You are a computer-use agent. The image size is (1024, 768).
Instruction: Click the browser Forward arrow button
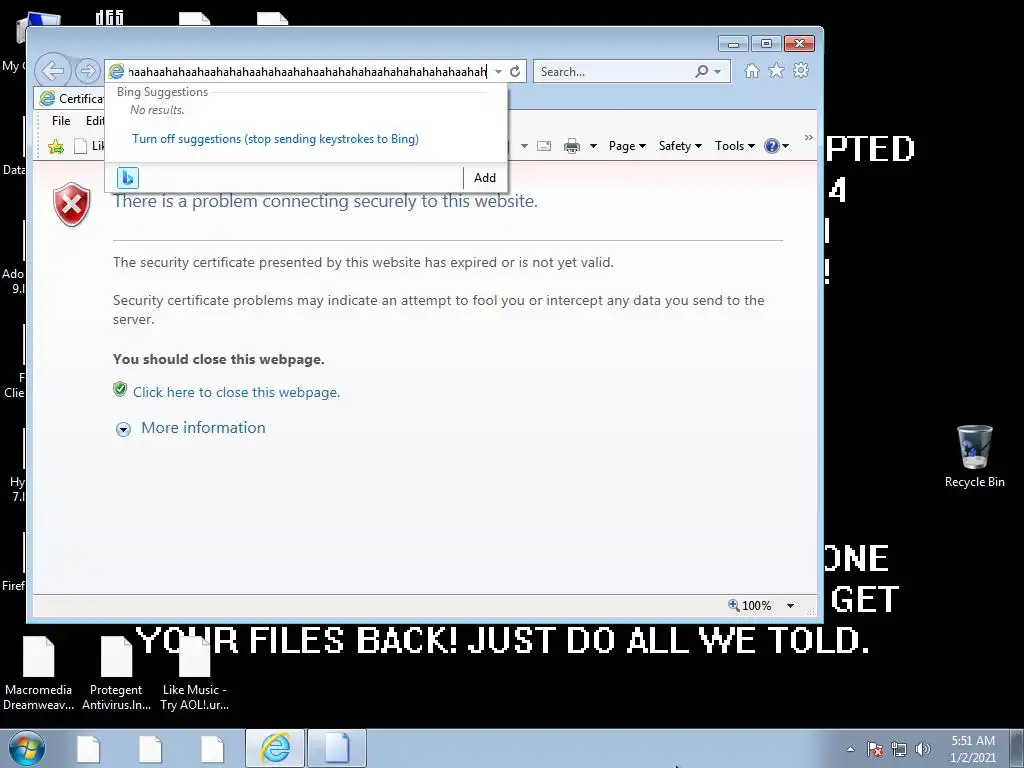[x=88, y=71]
